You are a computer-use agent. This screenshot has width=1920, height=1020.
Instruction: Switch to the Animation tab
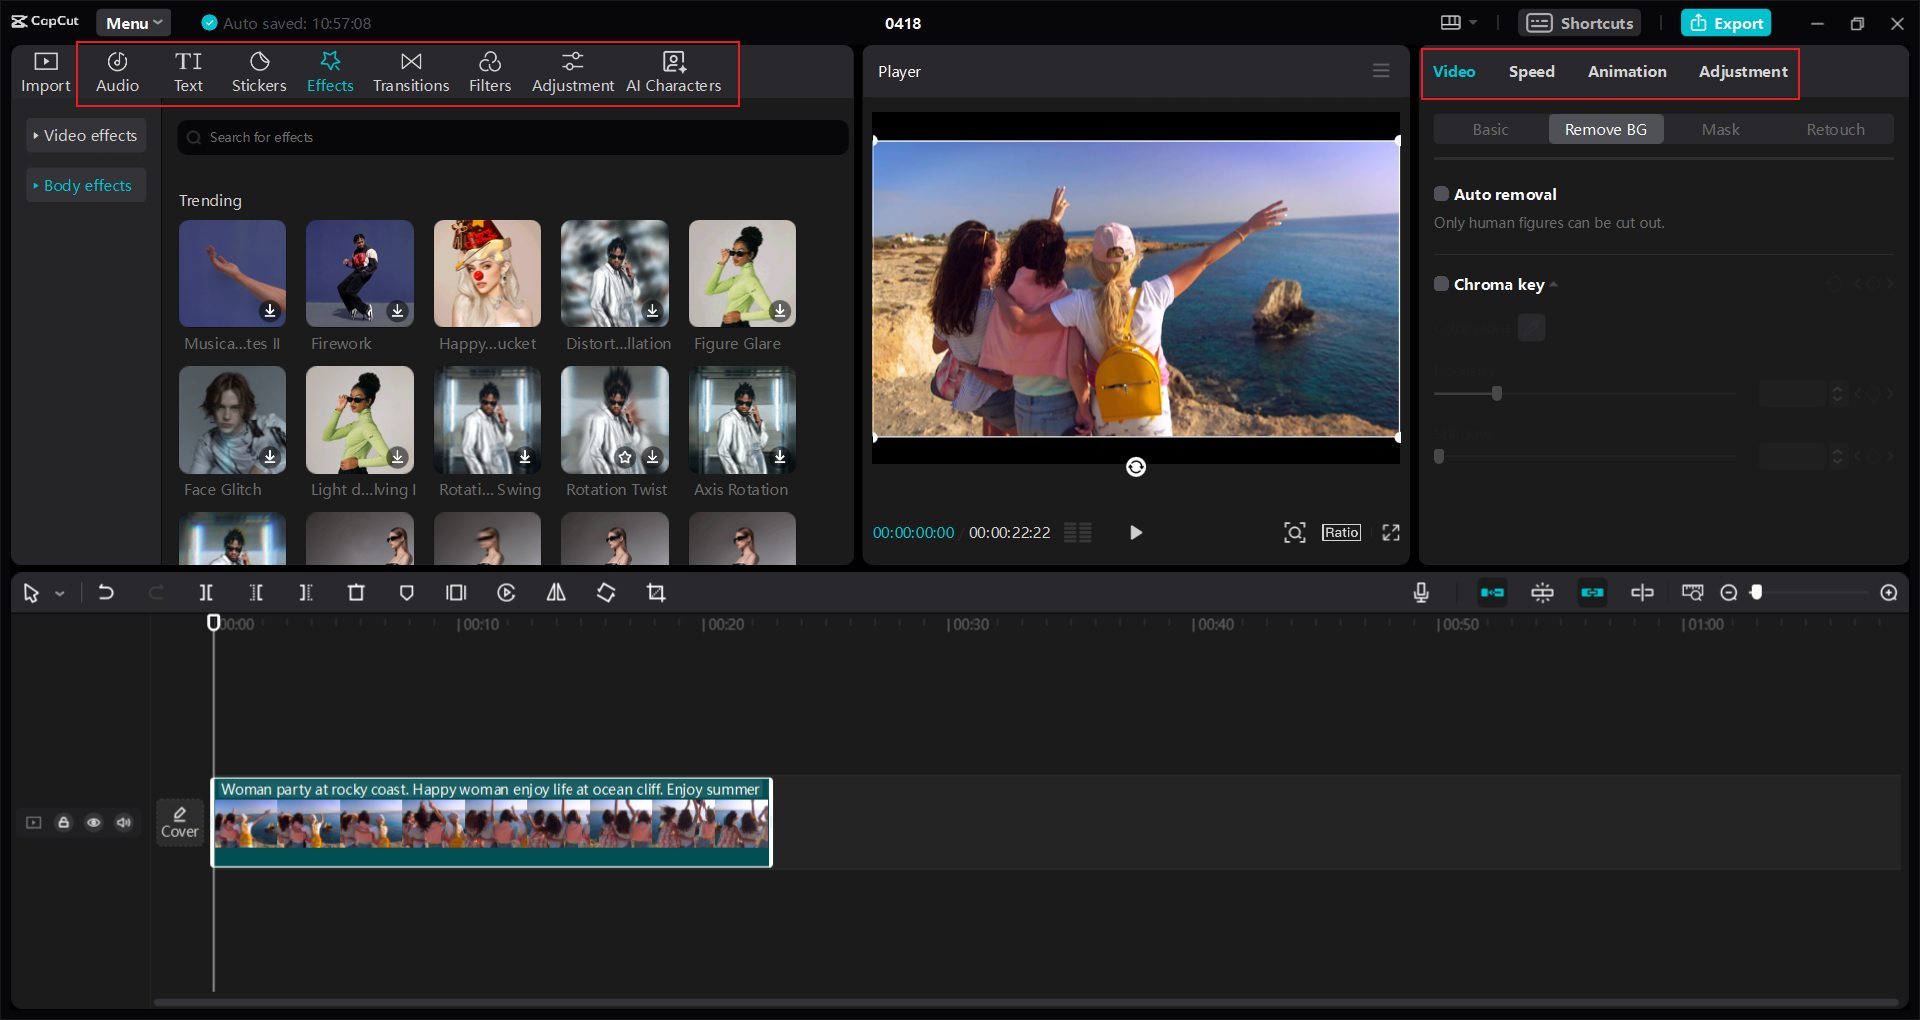[x=1627, y=72]
